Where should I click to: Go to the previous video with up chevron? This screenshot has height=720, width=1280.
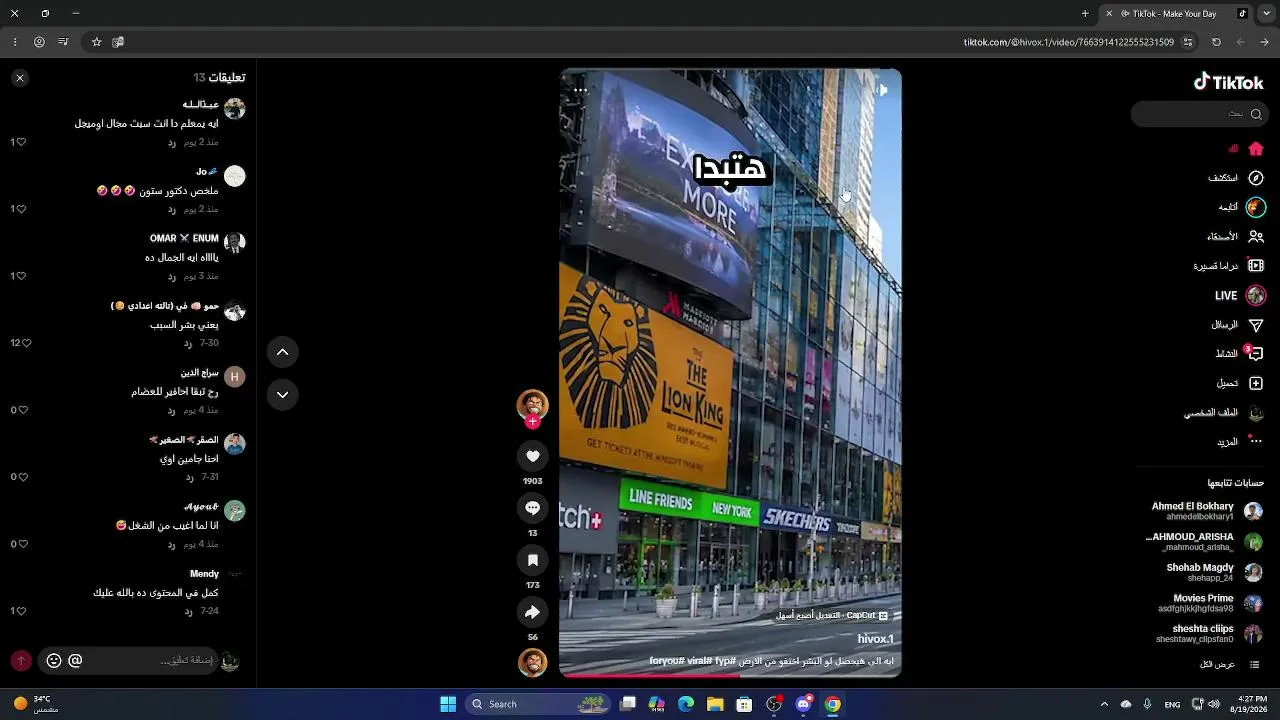tap(282, 352)
